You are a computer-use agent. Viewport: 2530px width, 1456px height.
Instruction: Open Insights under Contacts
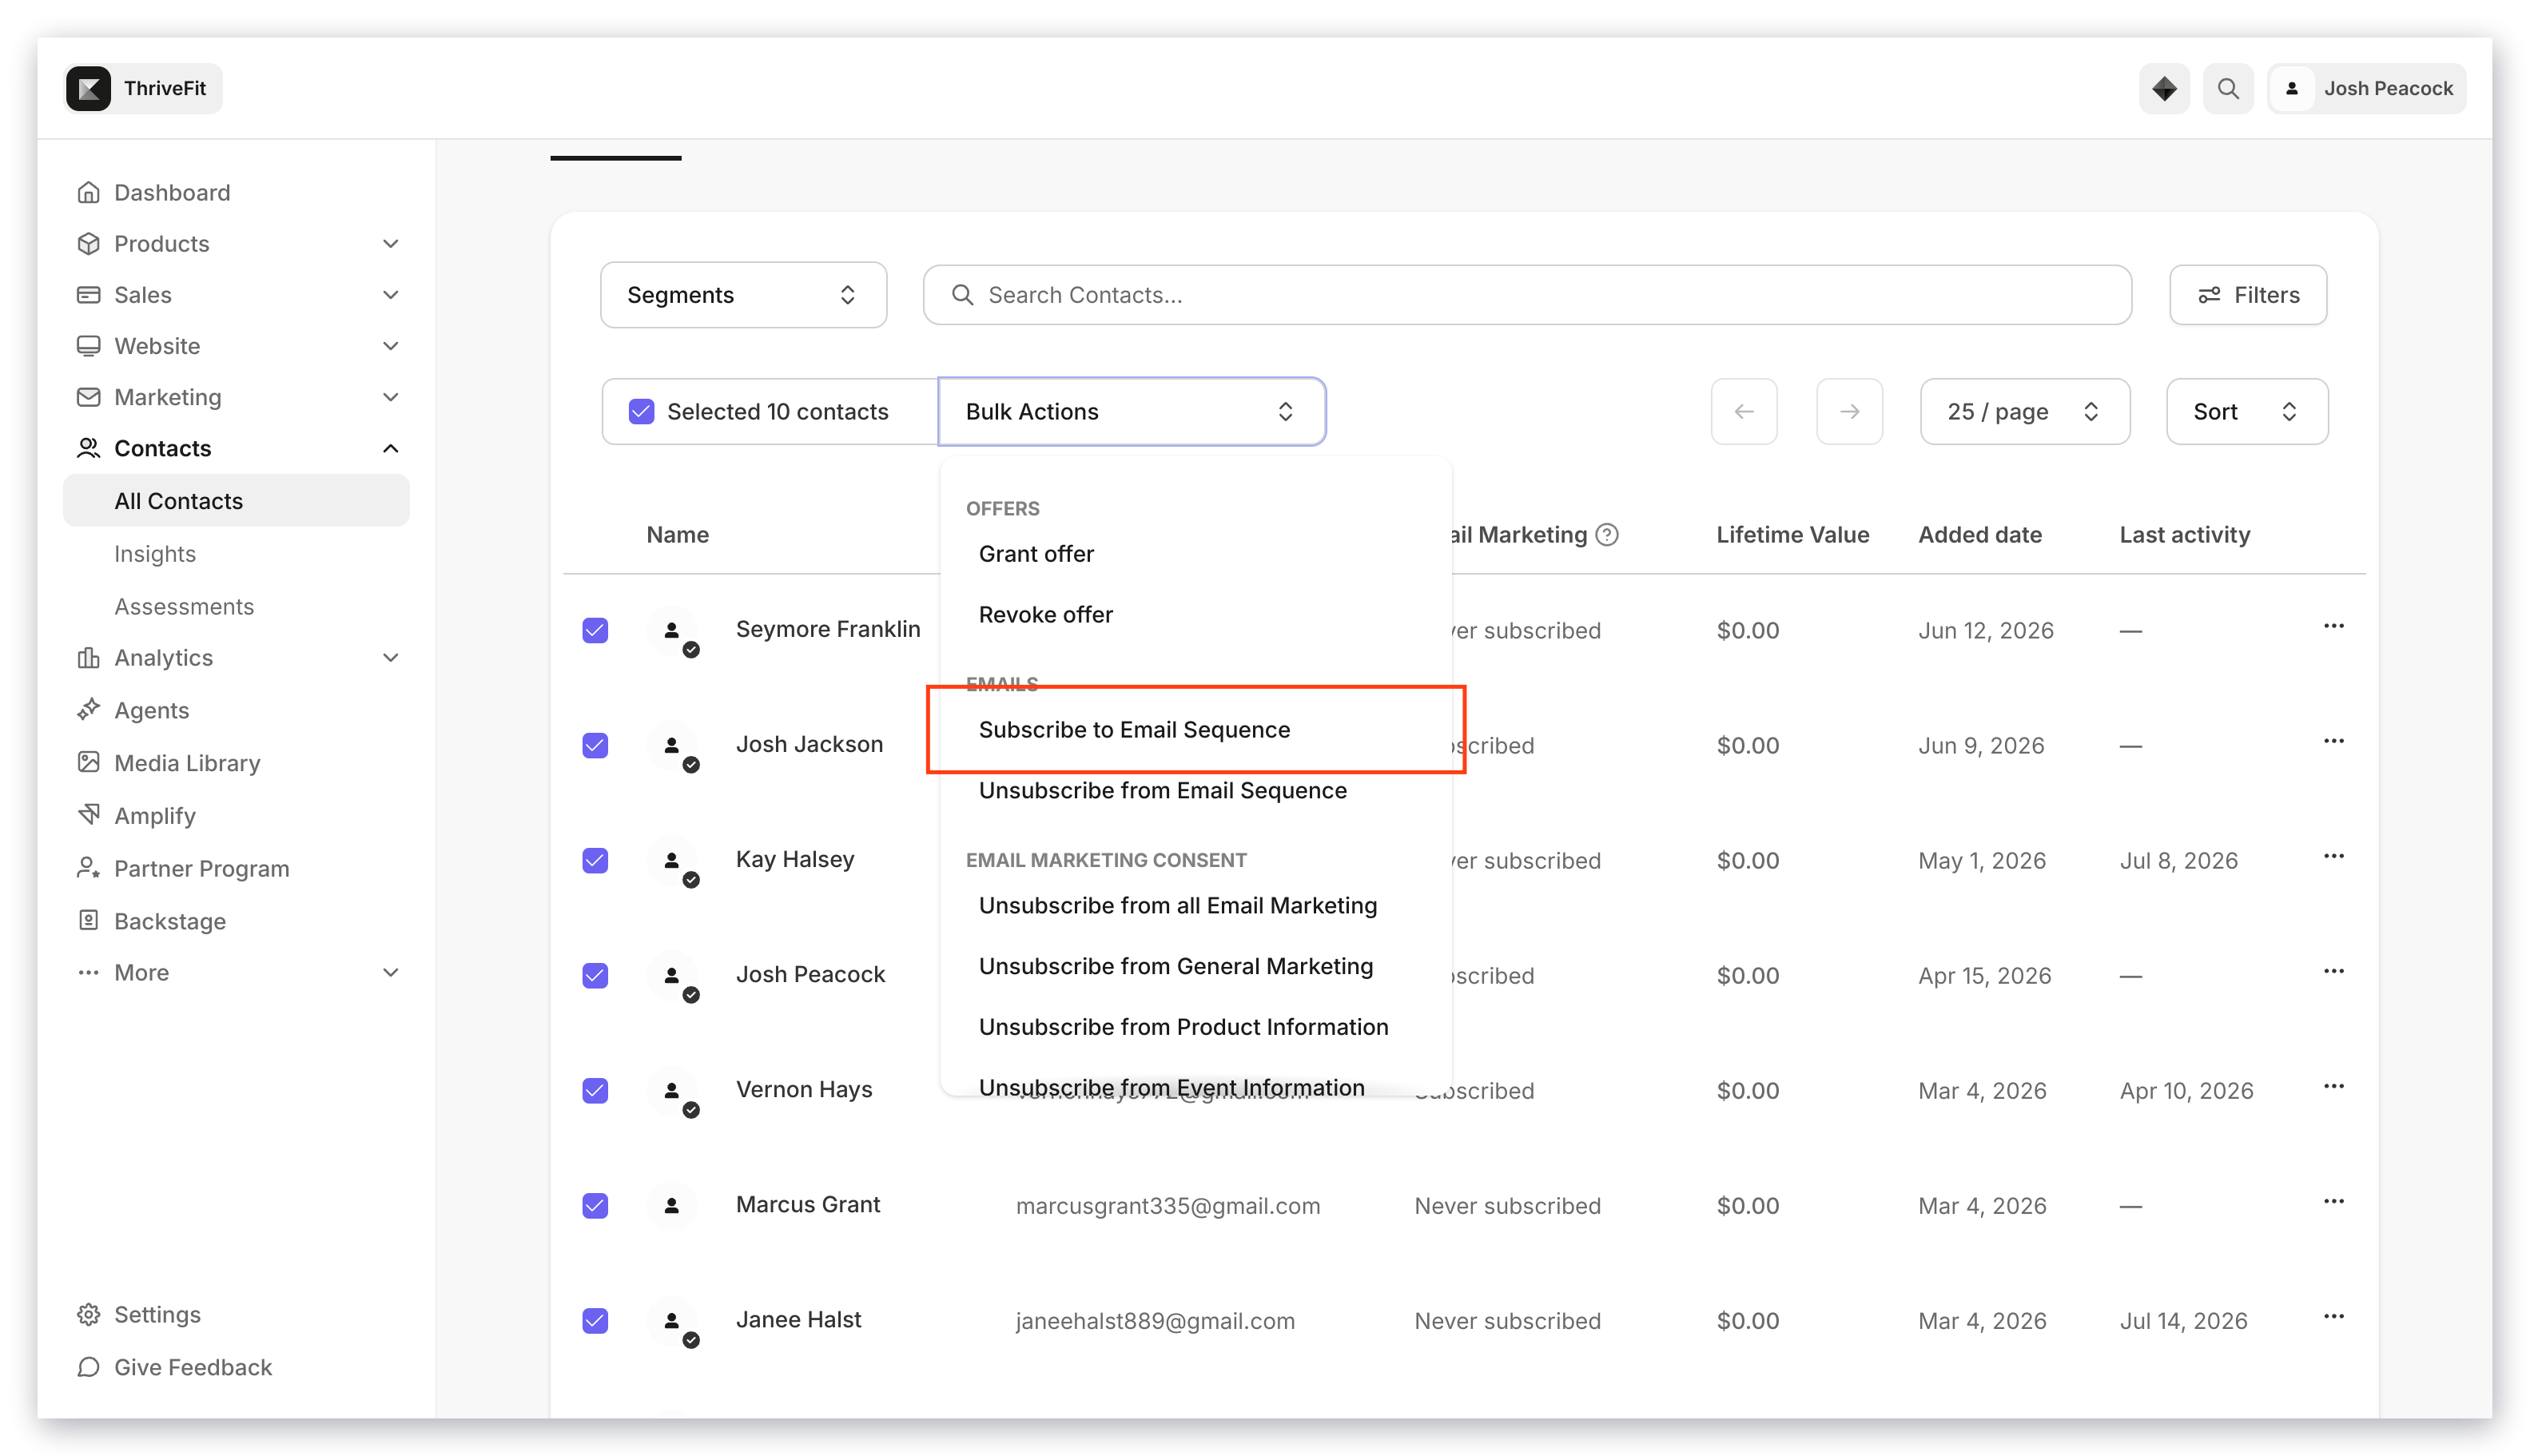tap(155, 553)
